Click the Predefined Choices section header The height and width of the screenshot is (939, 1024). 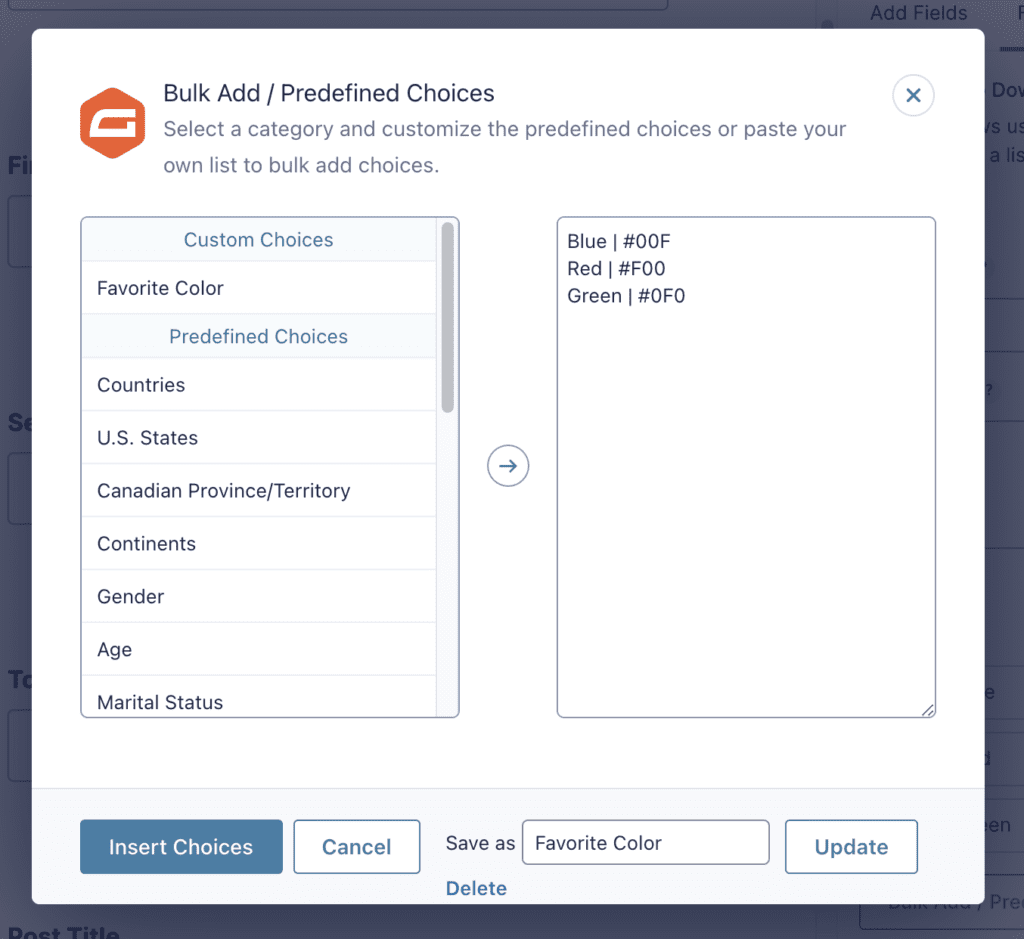point(258,337)
